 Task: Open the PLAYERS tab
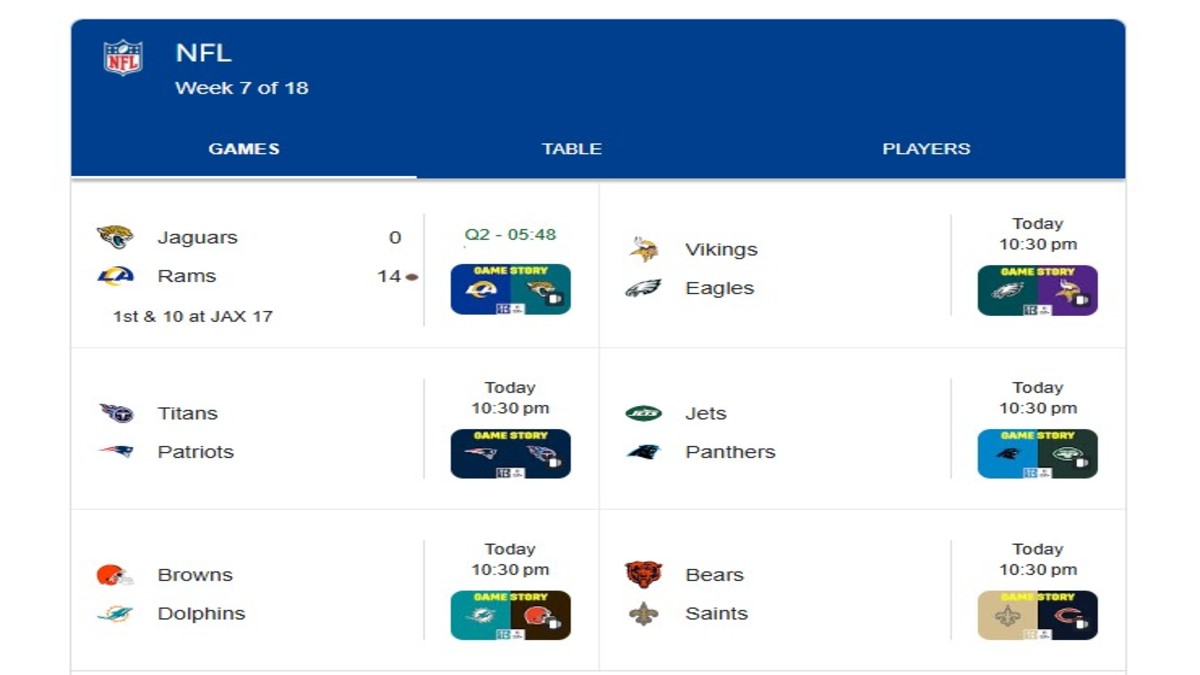pyautogui.click(x=926, y=149)
